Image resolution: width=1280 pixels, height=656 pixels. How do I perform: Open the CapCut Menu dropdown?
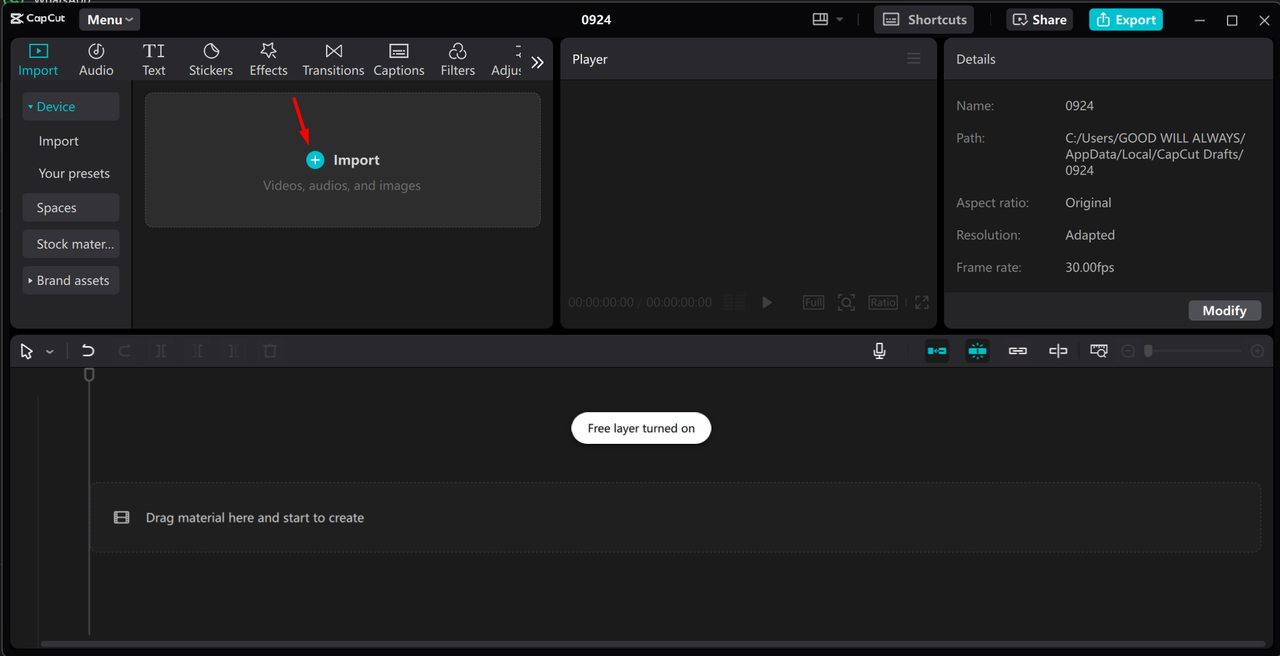click(x=110, y=19)
